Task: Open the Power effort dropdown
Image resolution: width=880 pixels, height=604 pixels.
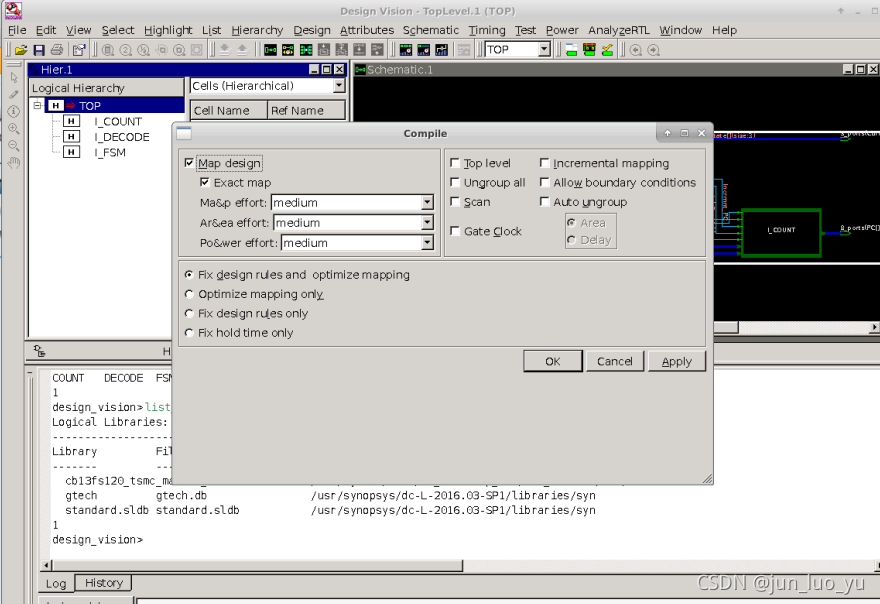Action: coord(427,243)
